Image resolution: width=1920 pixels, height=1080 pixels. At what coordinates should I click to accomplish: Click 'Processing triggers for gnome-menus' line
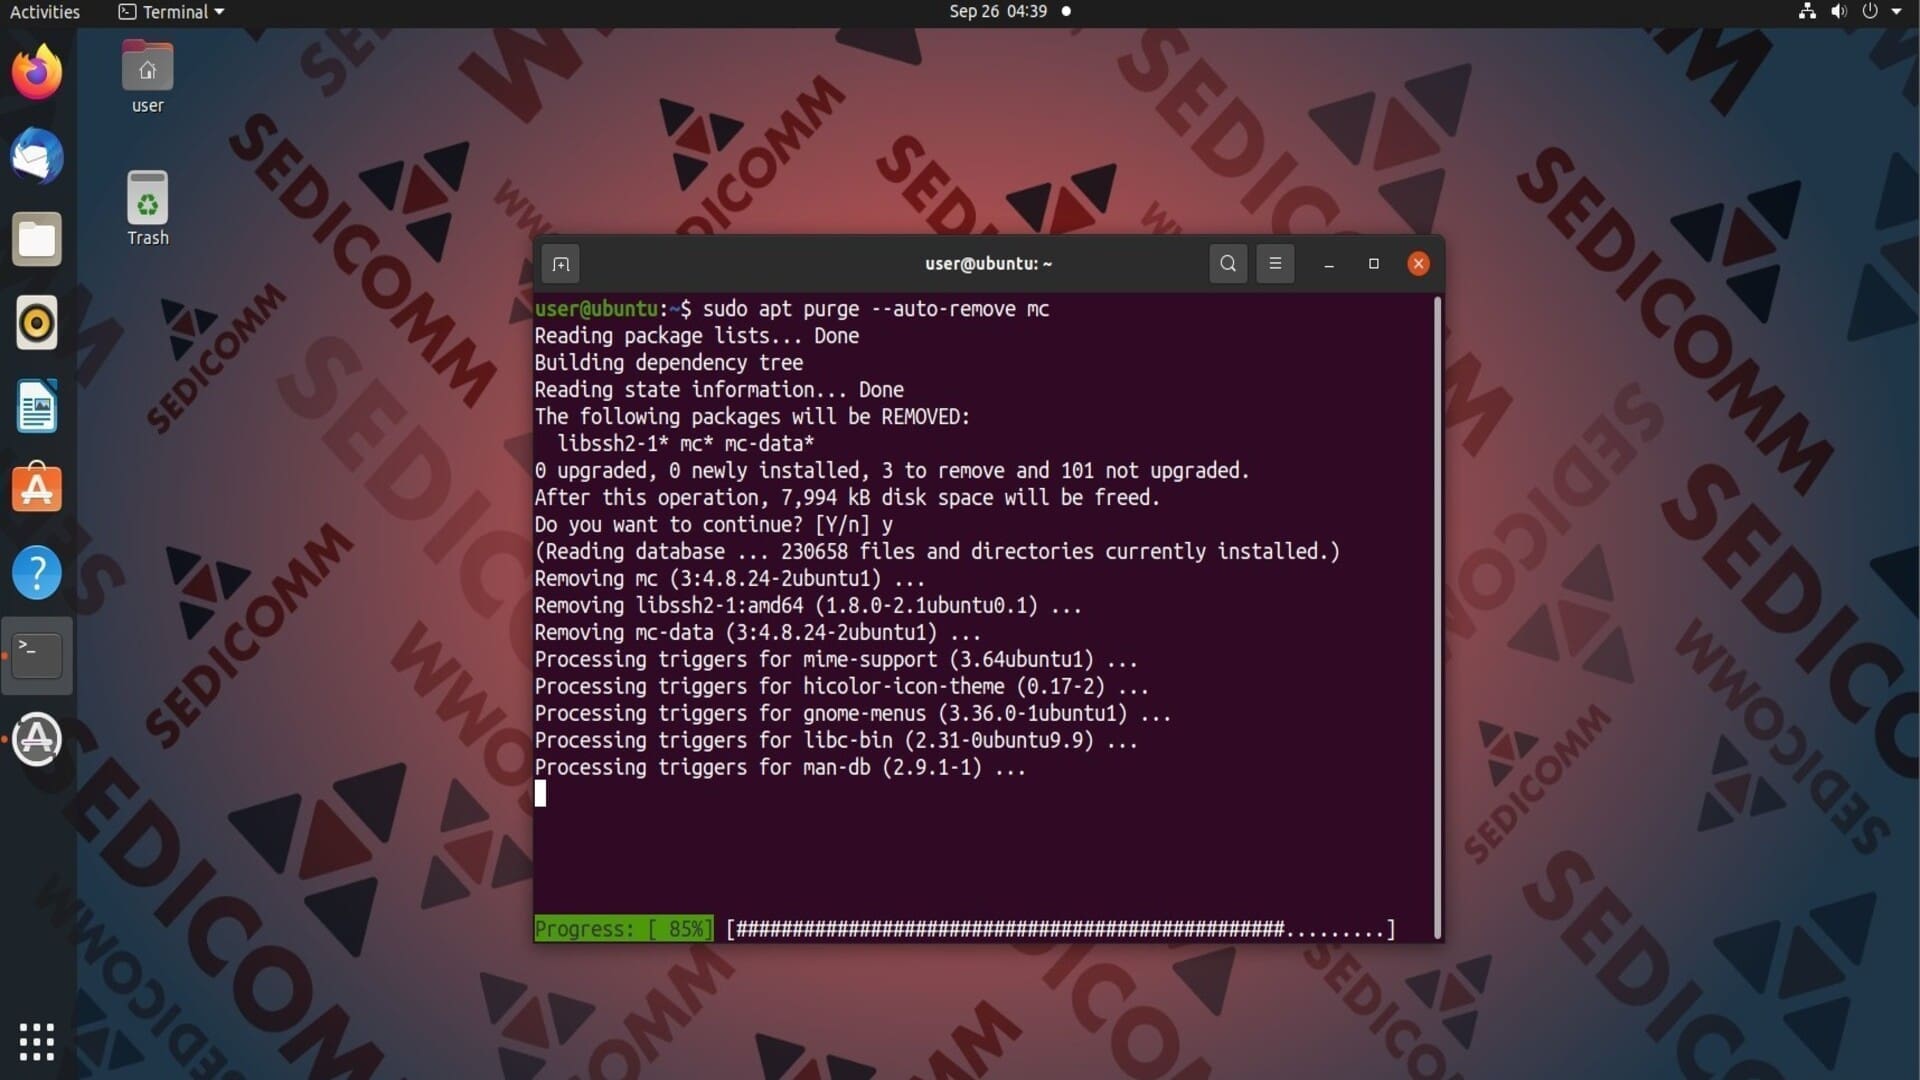click(x=853, y=714)
